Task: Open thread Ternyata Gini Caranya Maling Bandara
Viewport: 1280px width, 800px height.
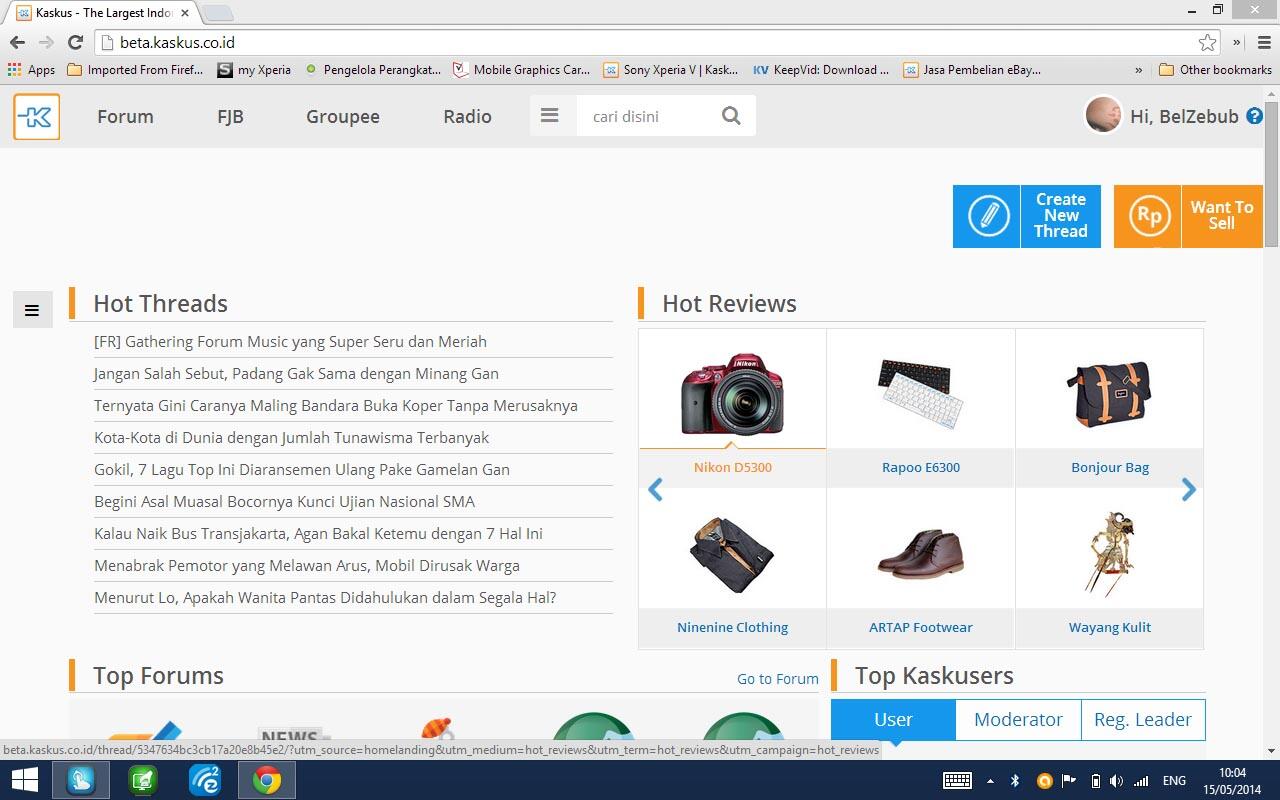Action: point(336,405)
